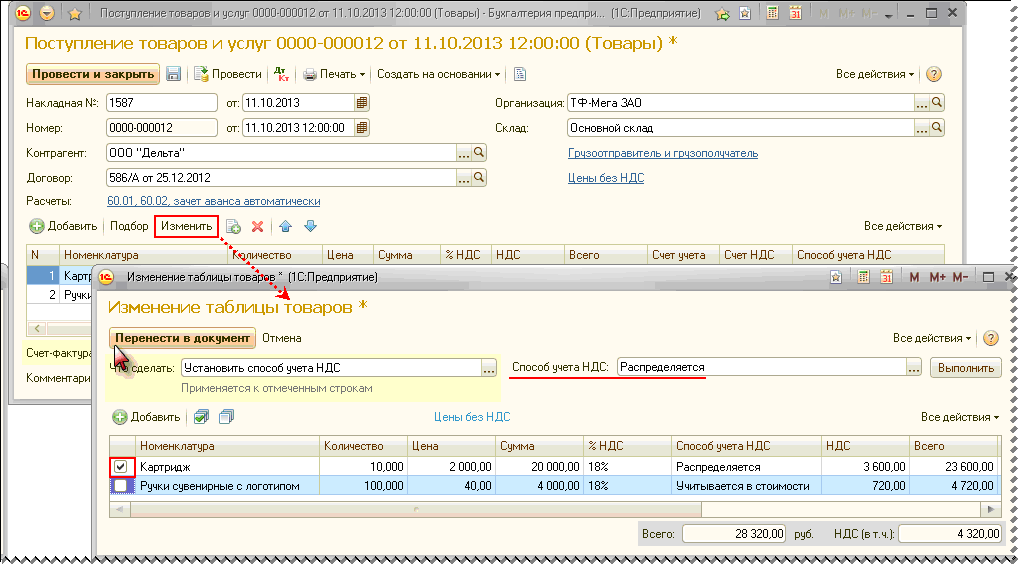The image size is (1018, 564).
Task: Check the Ручки сувенирные с логотипом checkbox
Action: 121,486
